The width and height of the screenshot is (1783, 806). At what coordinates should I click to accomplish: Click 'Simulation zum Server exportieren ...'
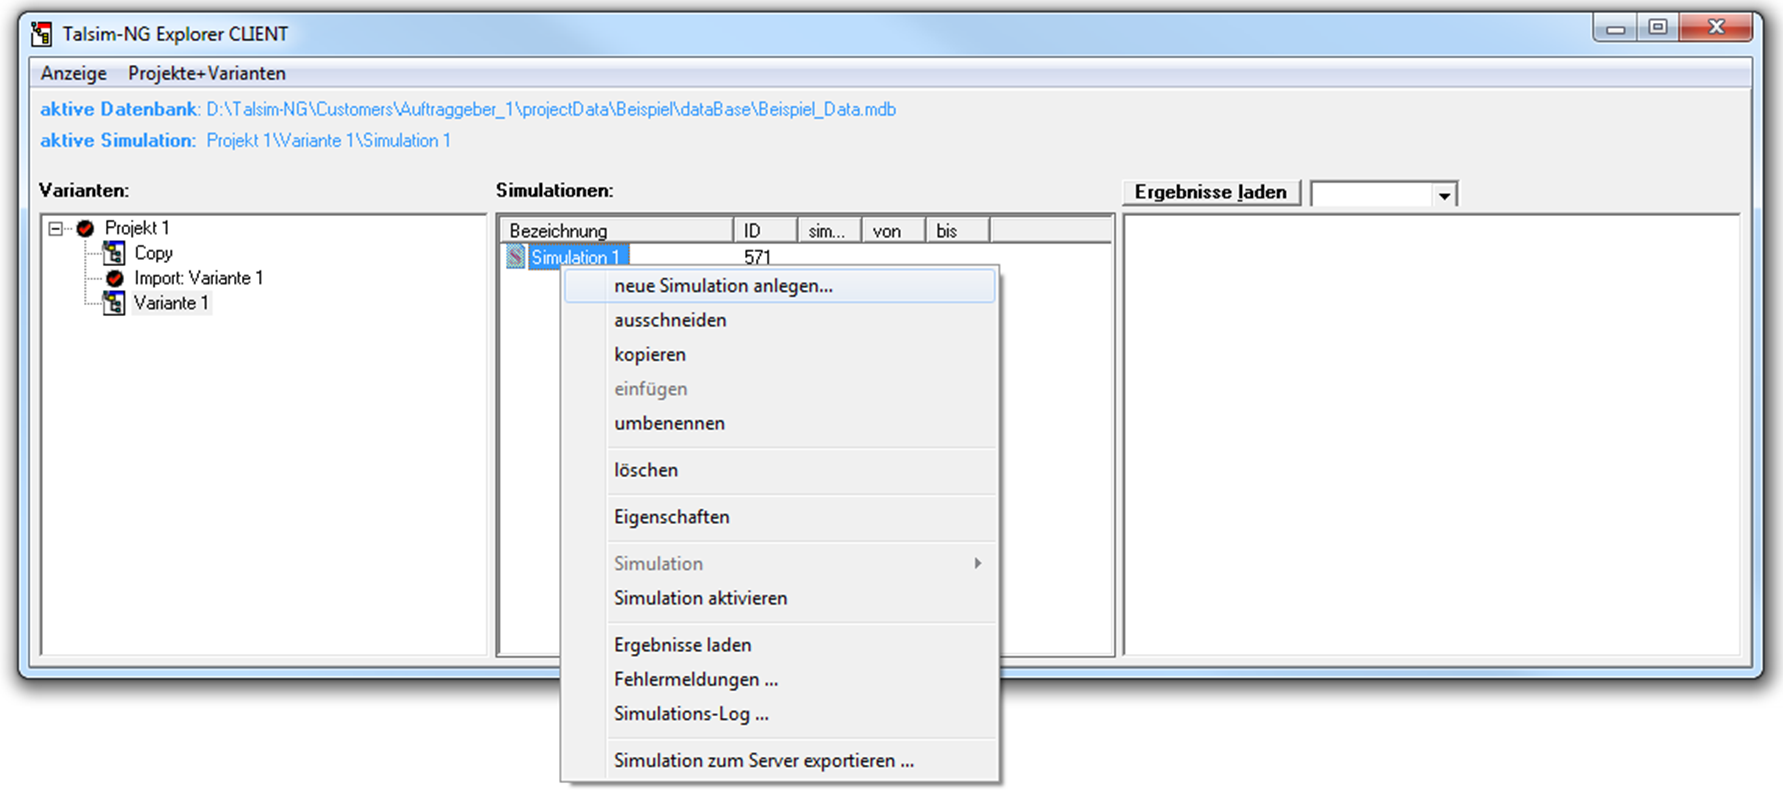click(763, 761)
